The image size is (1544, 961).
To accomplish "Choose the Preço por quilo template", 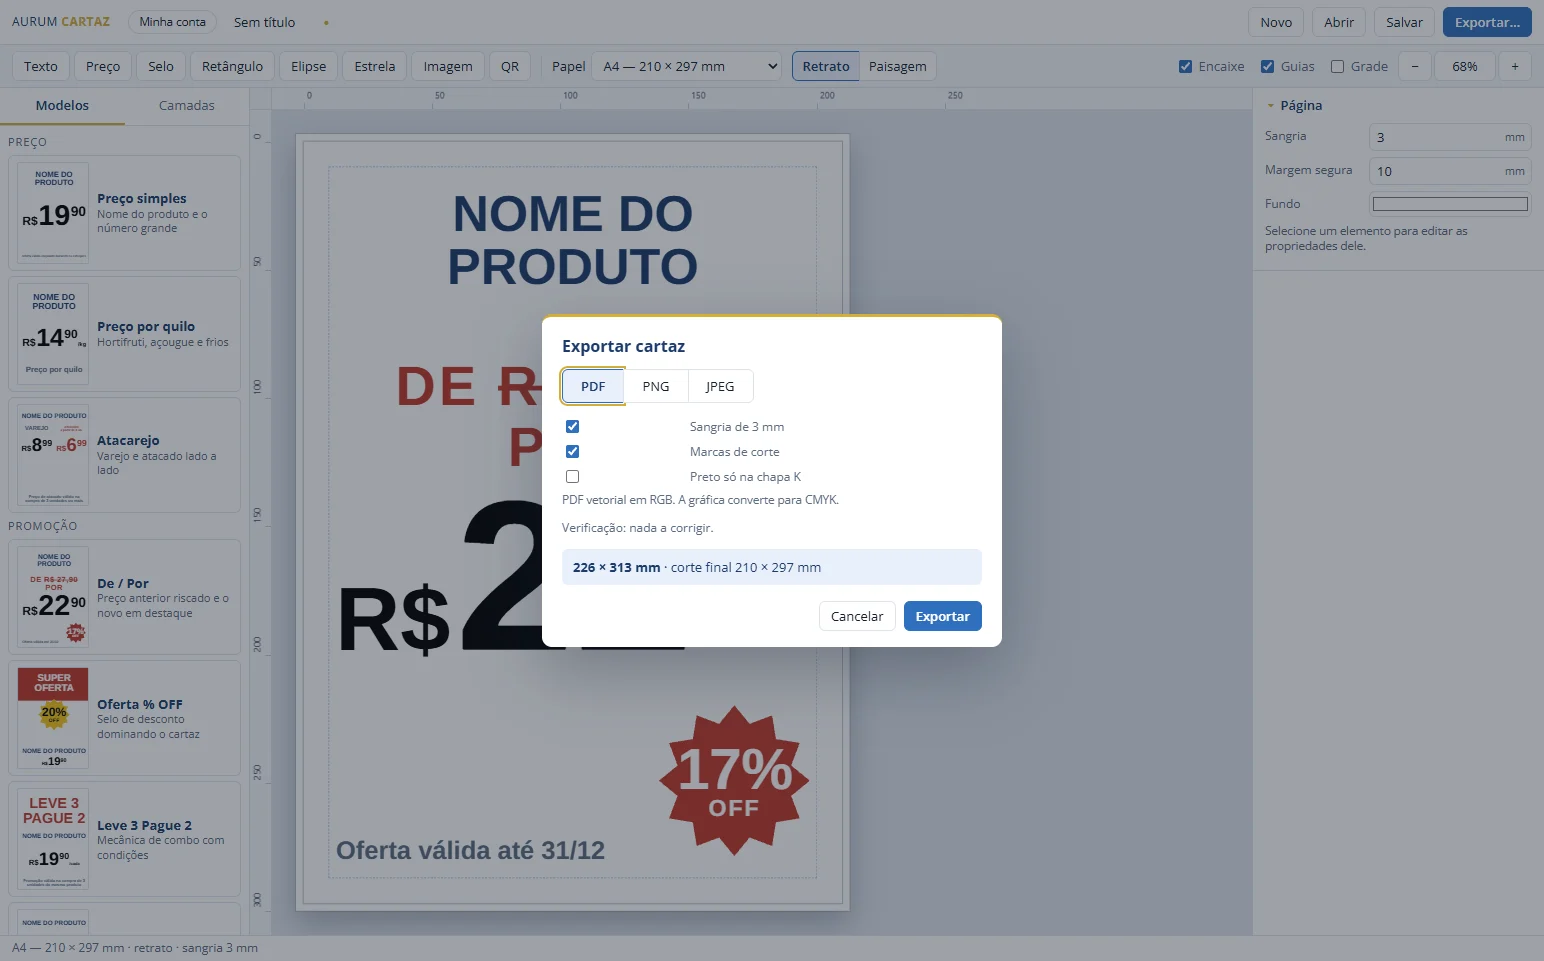I will (x=124, y=334).
